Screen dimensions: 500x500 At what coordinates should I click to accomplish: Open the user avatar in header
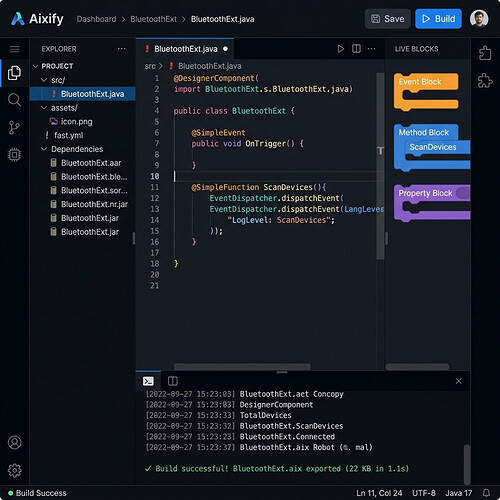tap(479, 18)
